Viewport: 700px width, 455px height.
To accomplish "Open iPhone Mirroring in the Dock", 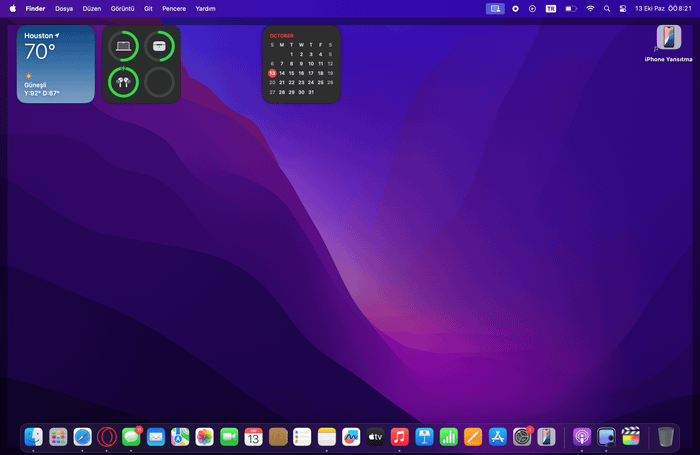I will pos(546,437).
